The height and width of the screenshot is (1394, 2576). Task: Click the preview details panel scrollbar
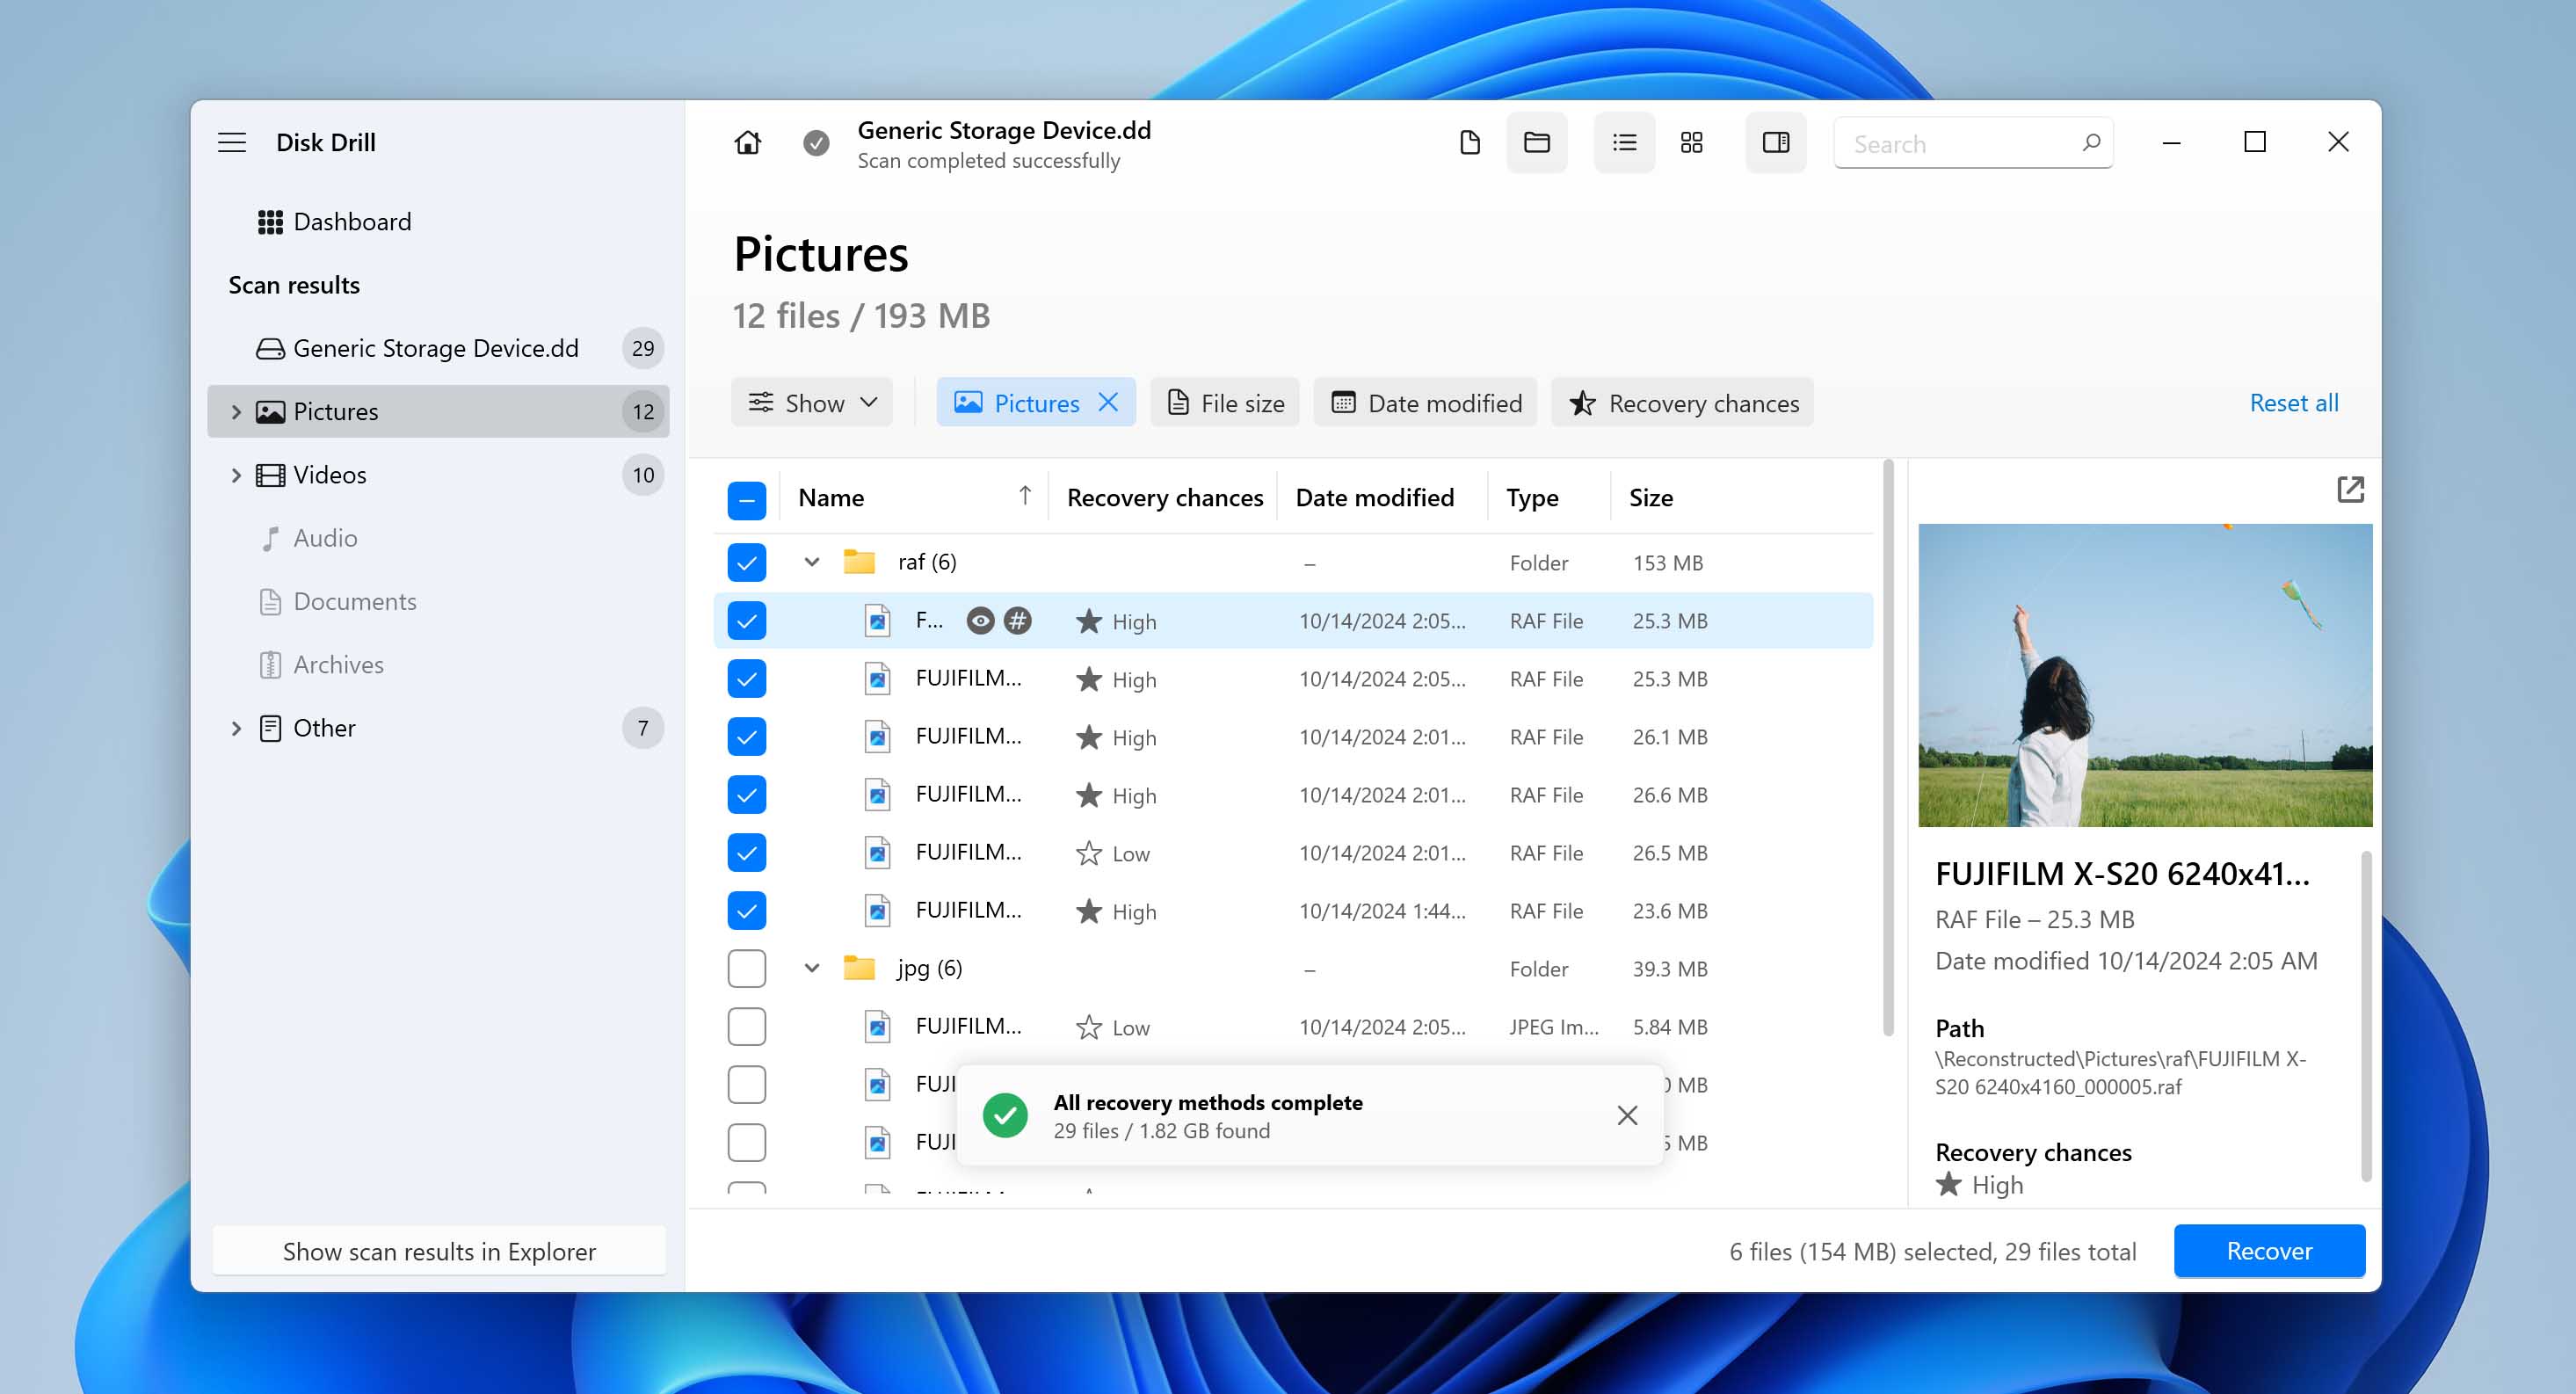pos(2365,1015)
